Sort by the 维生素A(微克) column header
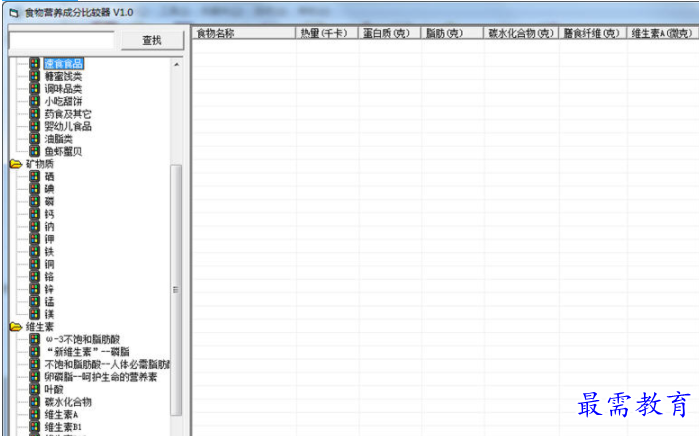Viewport: 699px width, 436px height. (662, 33)
